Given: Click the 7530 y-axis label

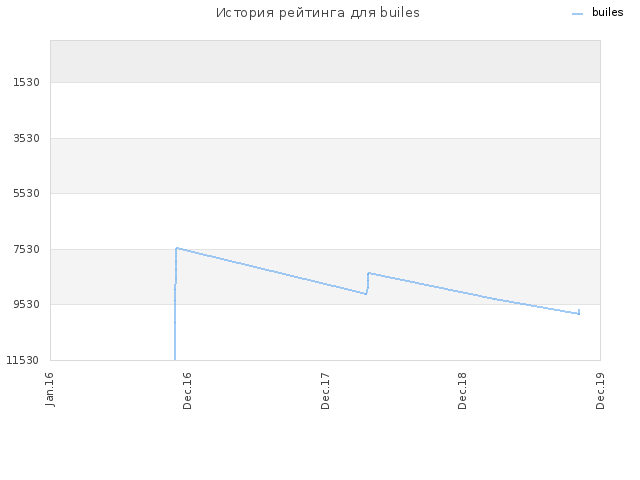Looking at the screenshot, I should click(x=26, y=249).
